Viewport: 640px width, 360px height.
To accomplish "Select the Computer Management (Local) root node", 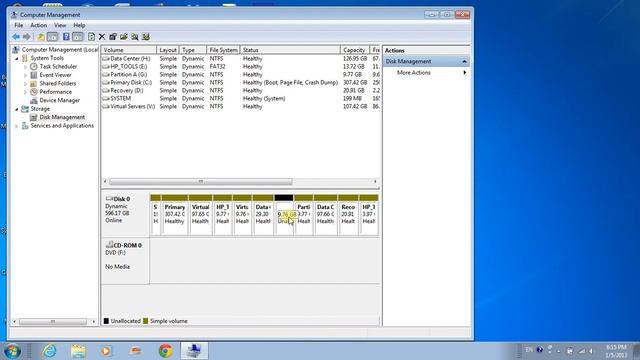I will [x=56, y=49].
